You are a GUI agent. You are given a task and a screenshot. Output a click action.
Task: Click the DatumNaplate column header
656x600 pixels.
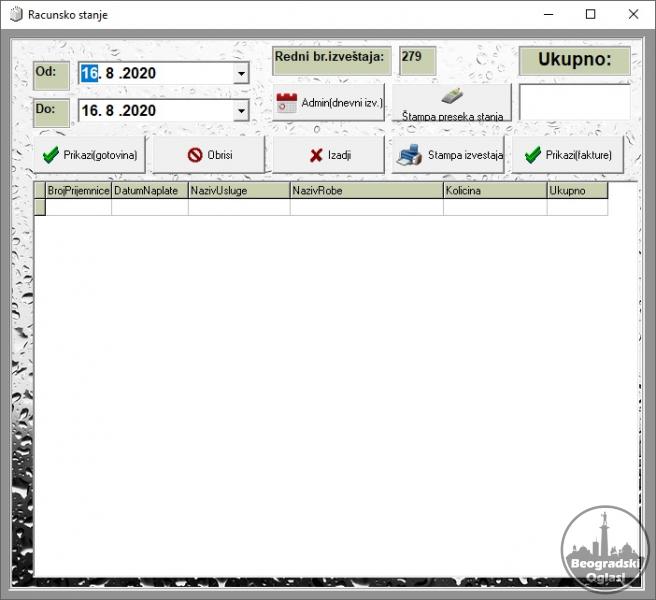coord(149,190)
